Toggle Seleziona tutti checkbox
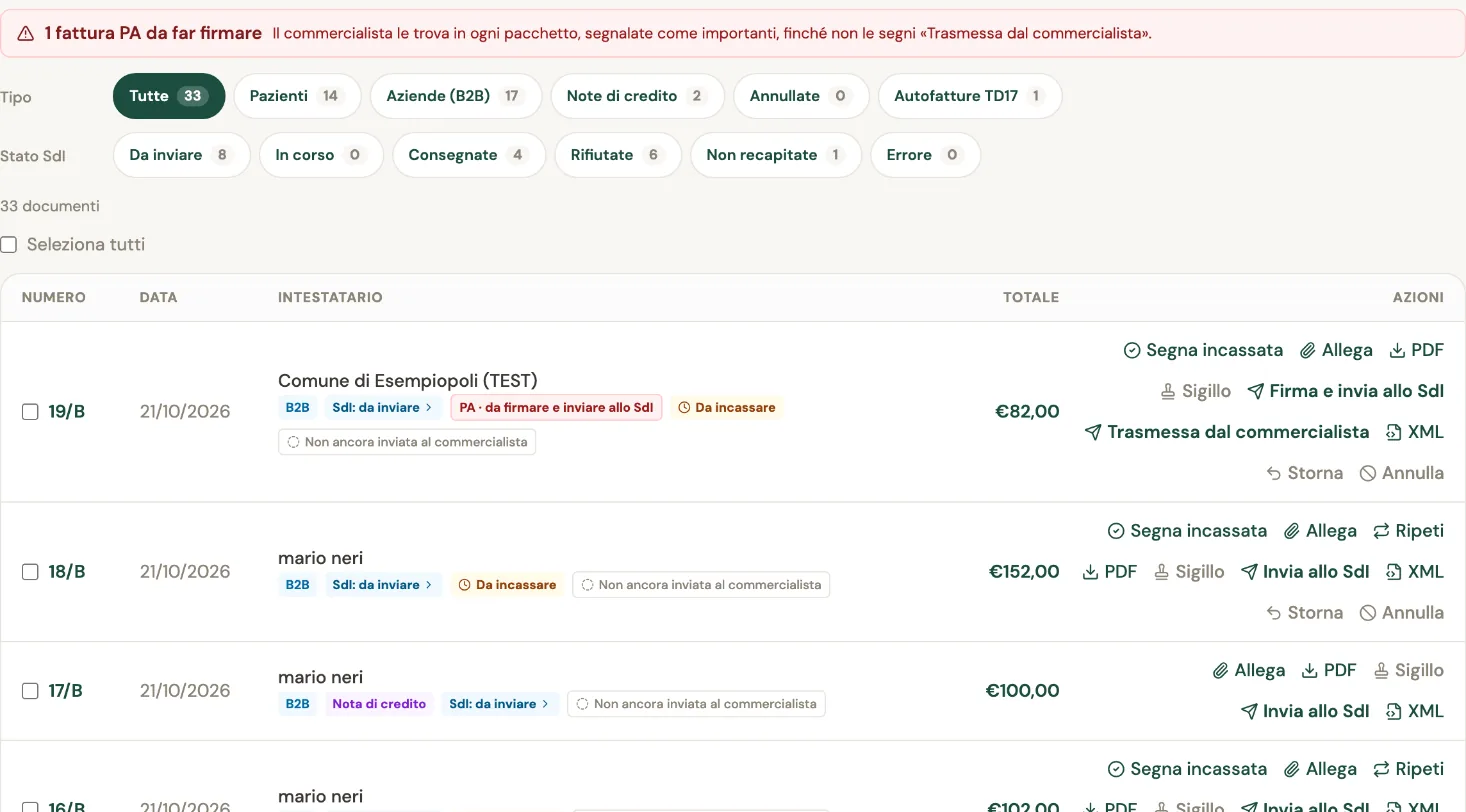This screenshot has height=812, width=1466. click(x=9, y=245)
